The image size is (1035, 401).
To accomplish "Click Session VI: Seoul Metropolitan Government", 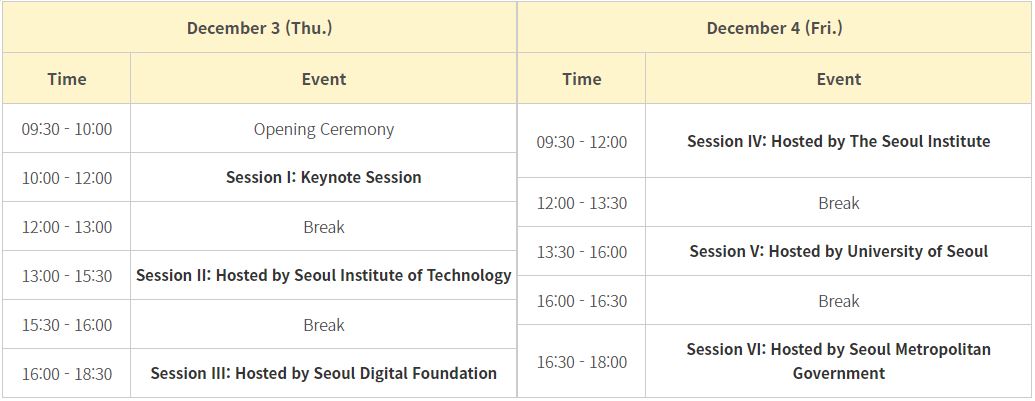I will tap(838, 361).
